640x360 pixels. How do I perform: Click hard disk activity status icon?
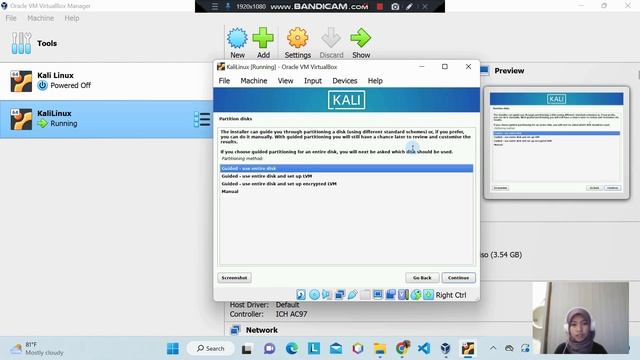[301, 295]
